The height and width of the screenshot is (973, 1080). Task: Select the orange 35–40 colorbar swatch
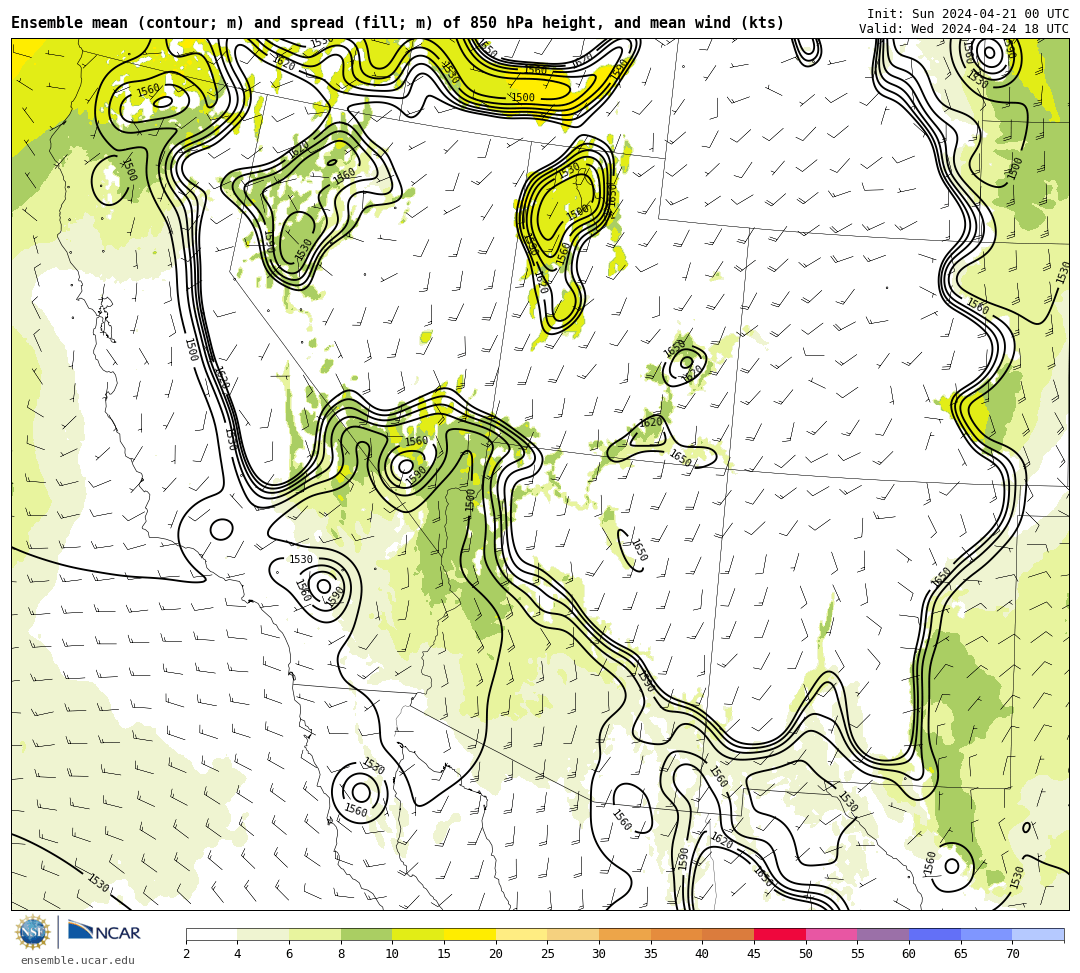[x=676, y=934]
